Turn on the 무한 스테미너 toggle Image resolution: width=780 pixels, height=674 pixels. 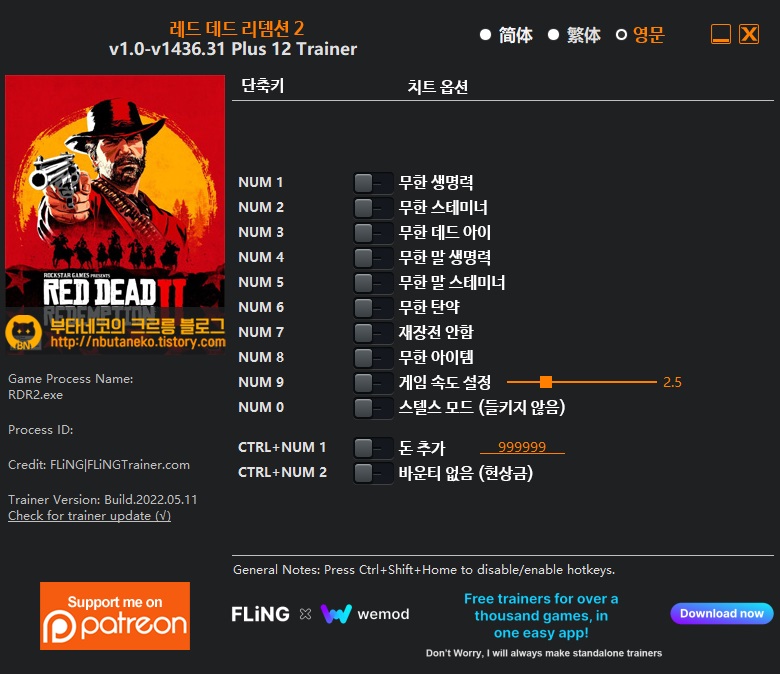373,208
